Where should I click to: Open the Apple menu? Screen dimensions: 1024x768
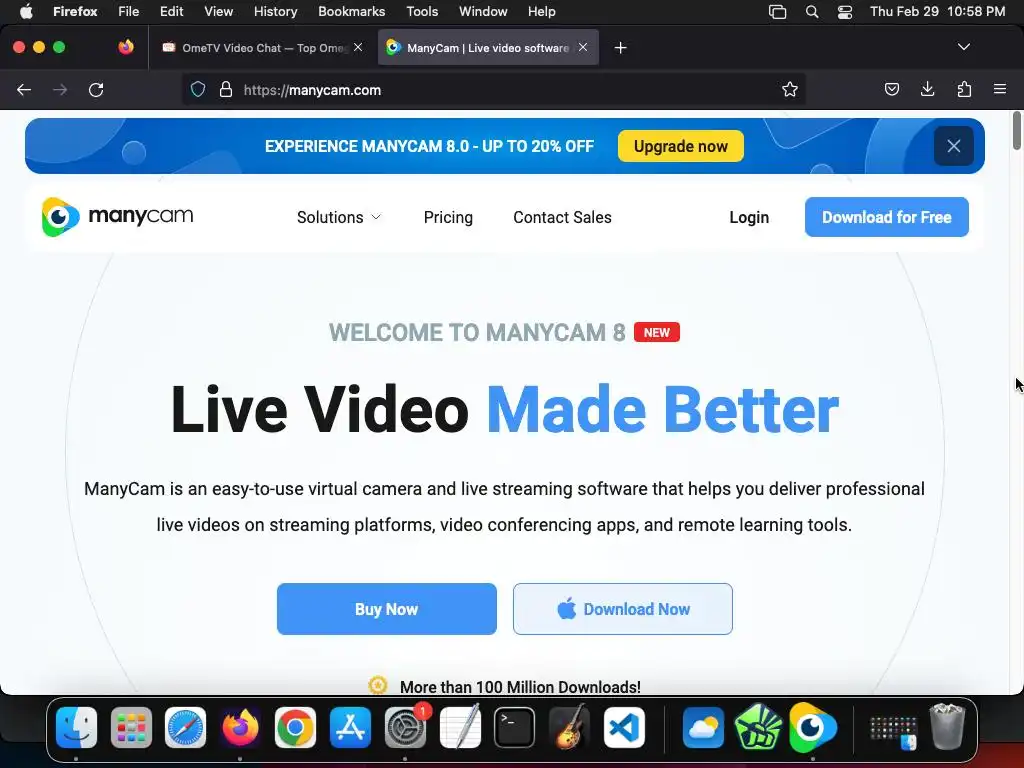pyautogui.click(x=26, y=12)
